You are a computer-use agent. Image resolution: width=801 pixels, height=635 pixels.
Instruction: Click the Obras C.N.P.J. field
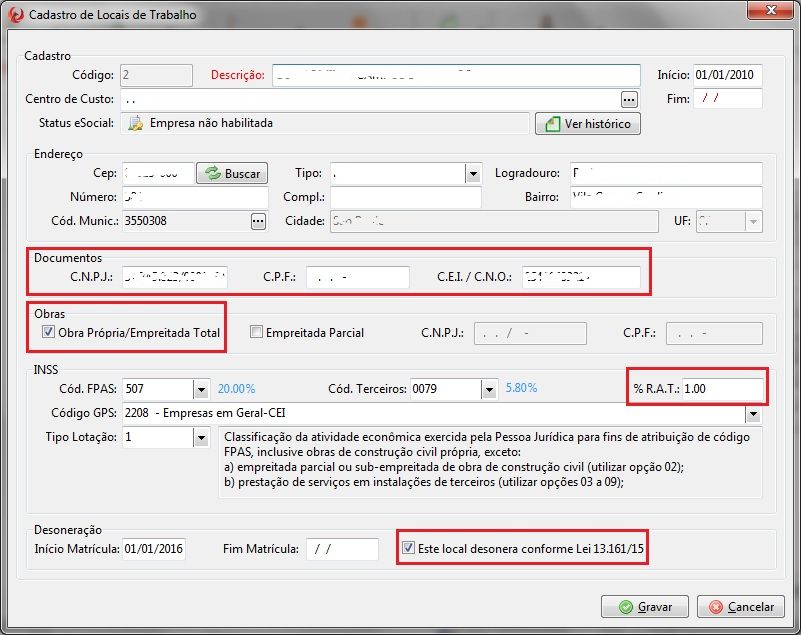530,333
